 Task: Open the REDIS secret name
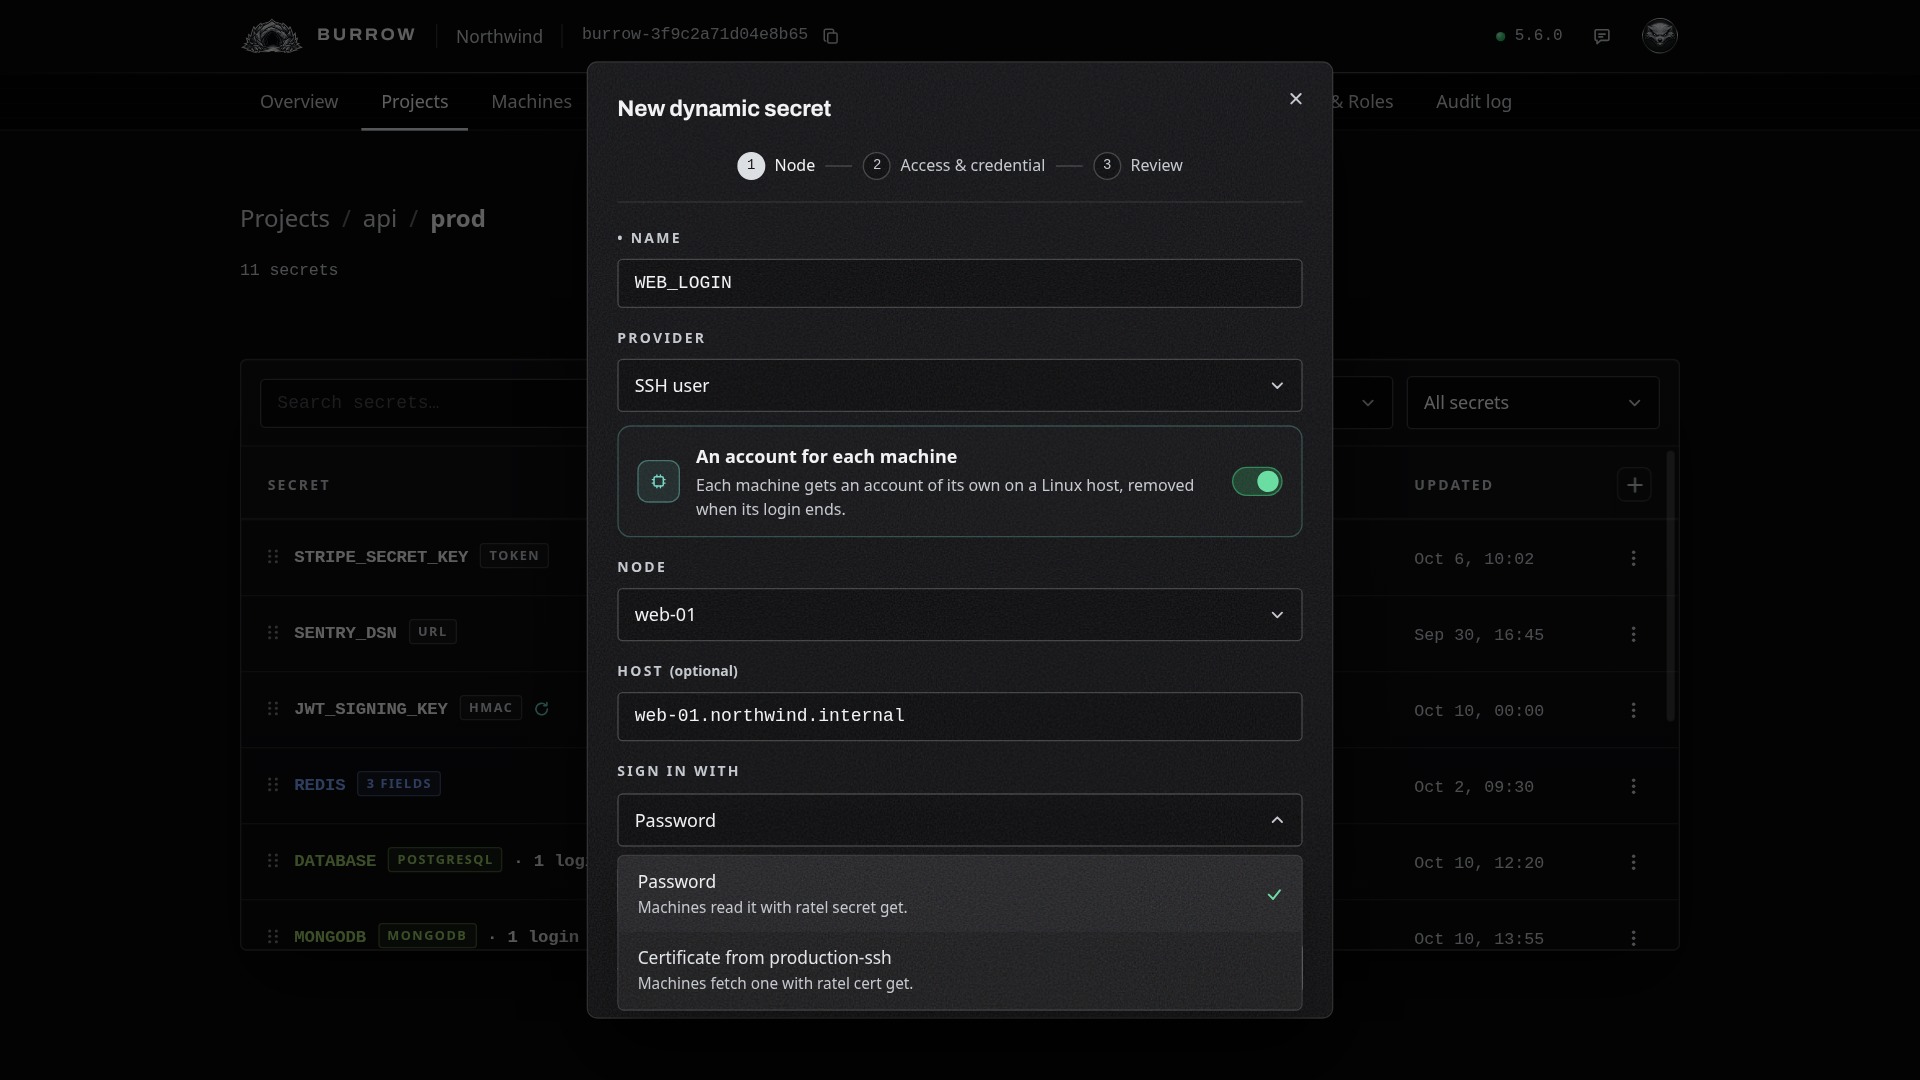pos(320,785)
